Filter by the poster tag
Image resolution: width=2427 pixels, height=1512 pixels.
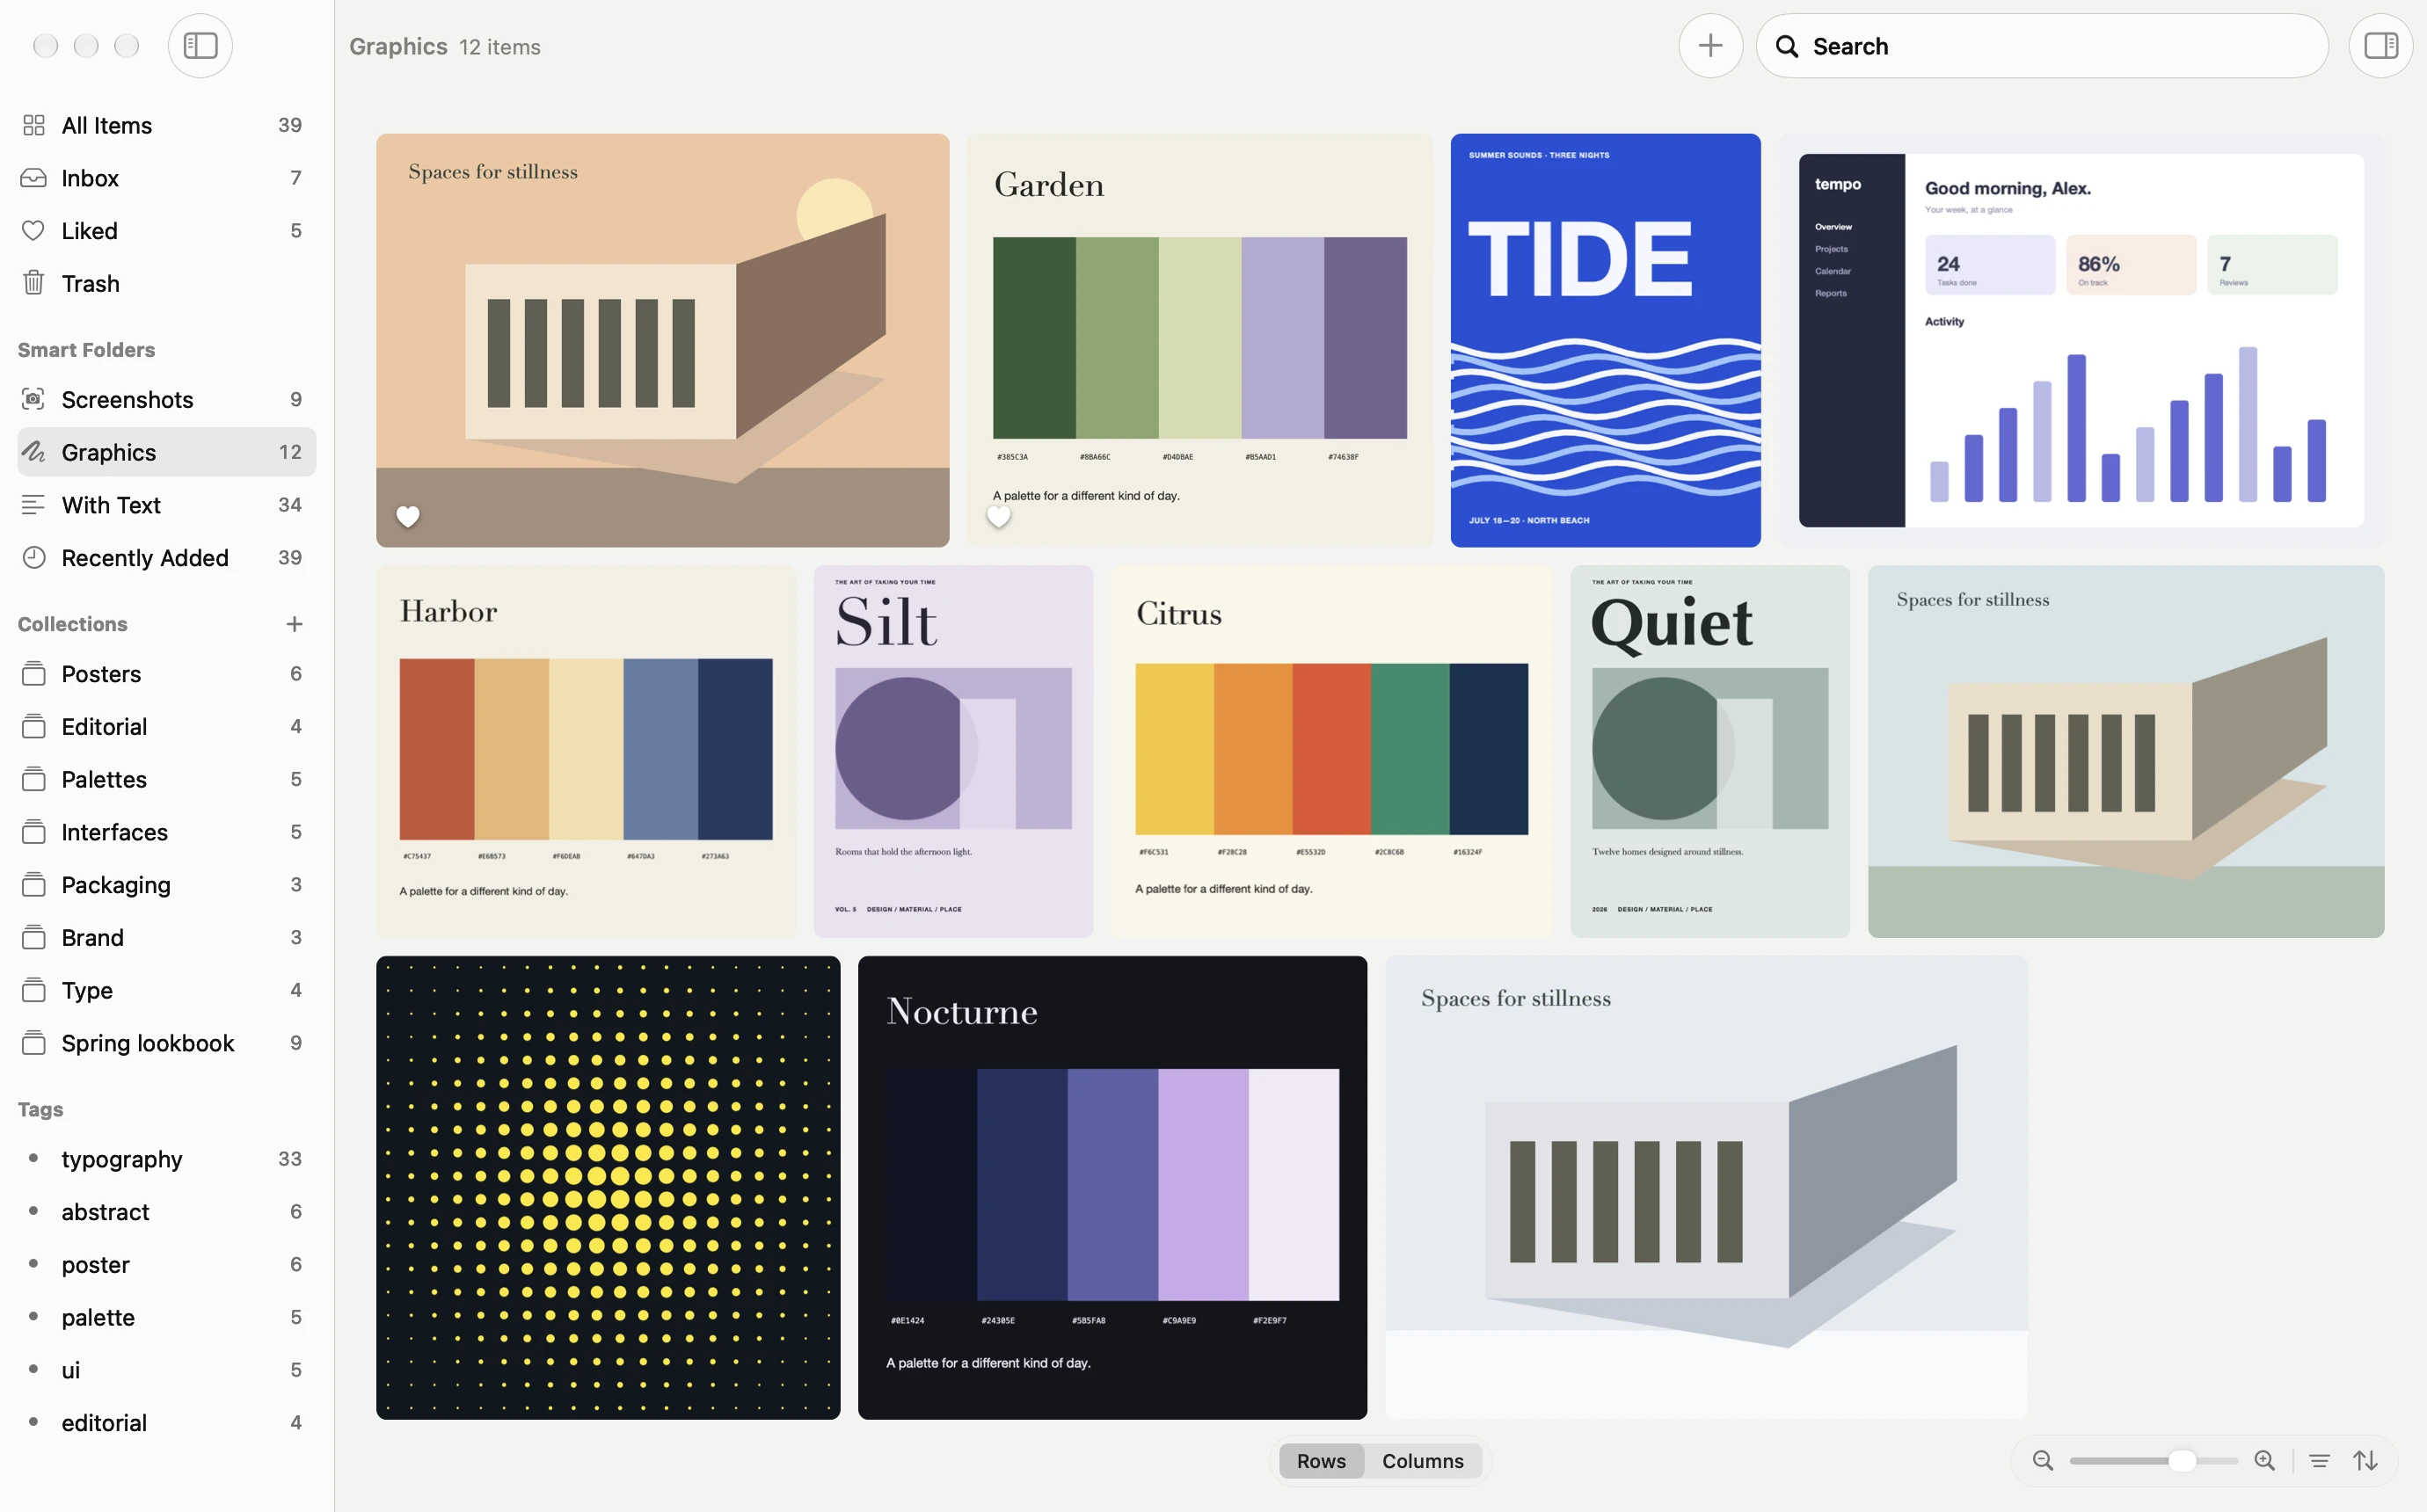pyautogui.click(x=167, y=1264)
